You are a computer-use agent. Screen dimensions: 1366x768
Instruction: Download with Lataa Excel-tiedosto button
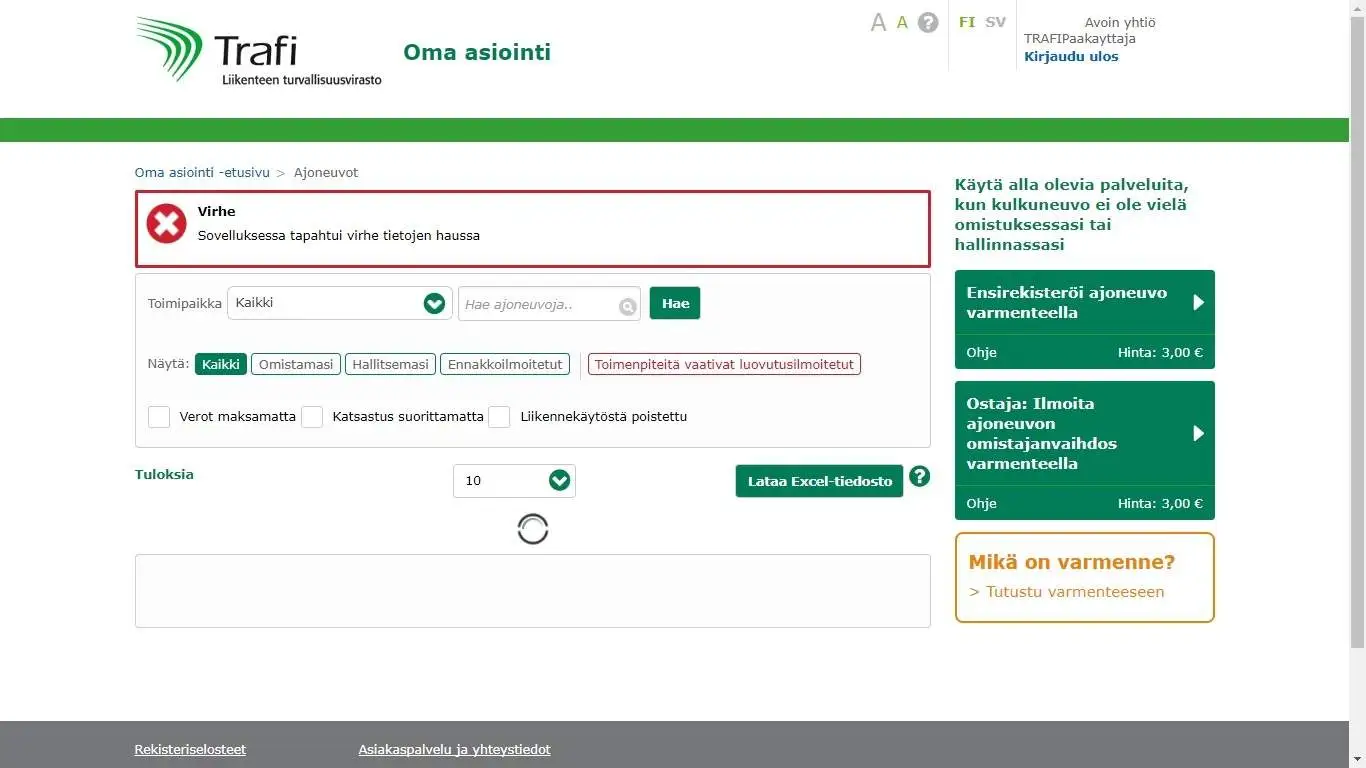(x=820, y=481)
